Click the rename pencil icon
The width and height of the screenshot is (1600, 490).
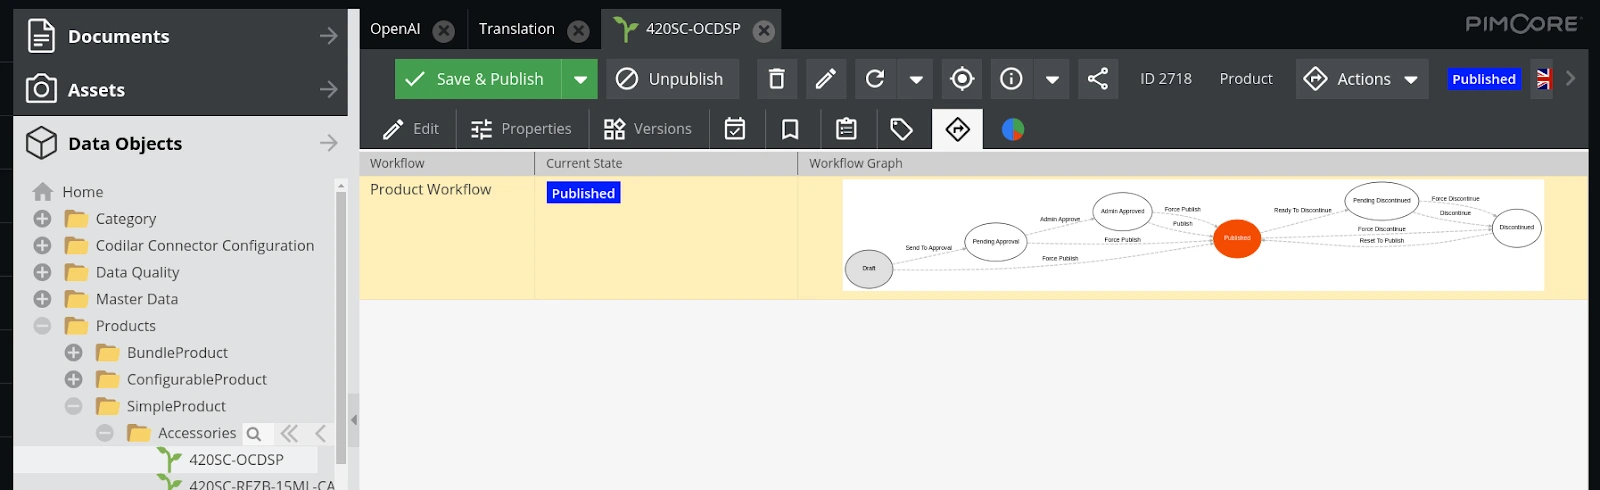pos(825,79)
